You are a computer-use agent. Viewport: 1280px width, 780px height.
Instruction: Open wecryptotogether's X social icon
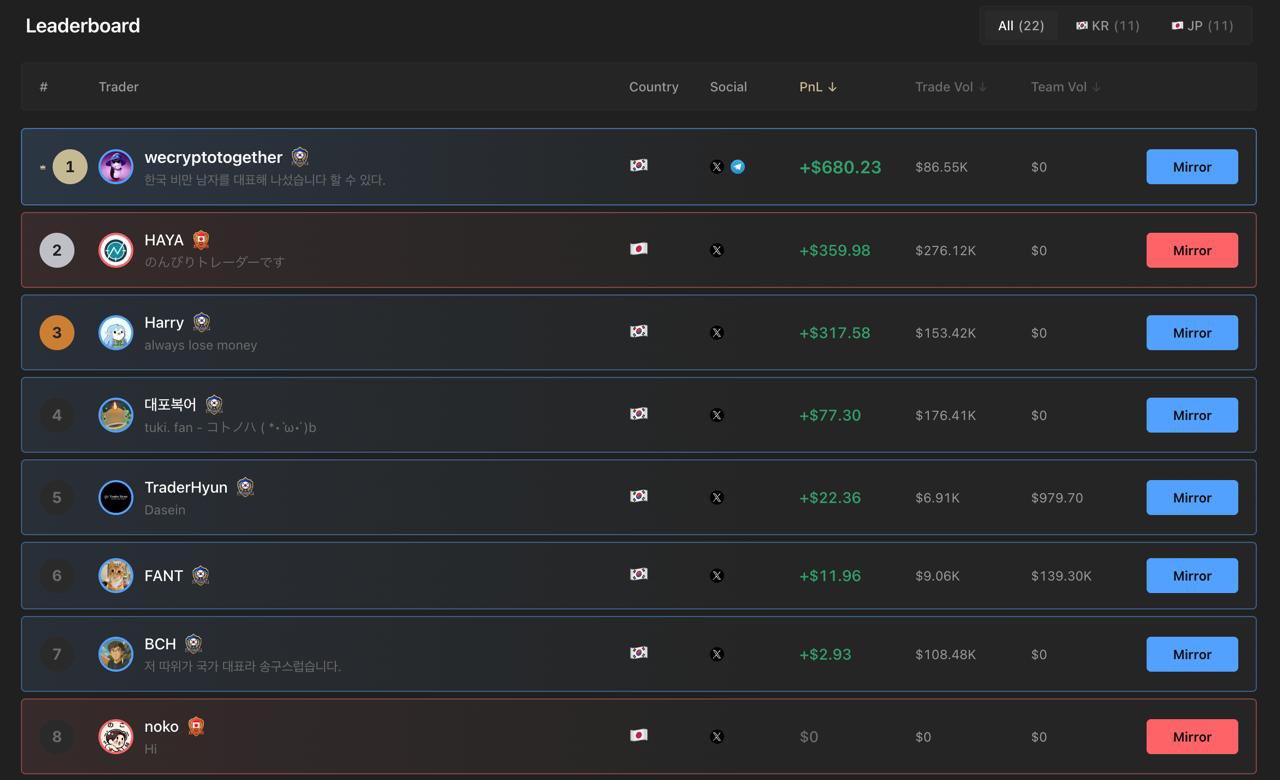(x=716, y=167)
